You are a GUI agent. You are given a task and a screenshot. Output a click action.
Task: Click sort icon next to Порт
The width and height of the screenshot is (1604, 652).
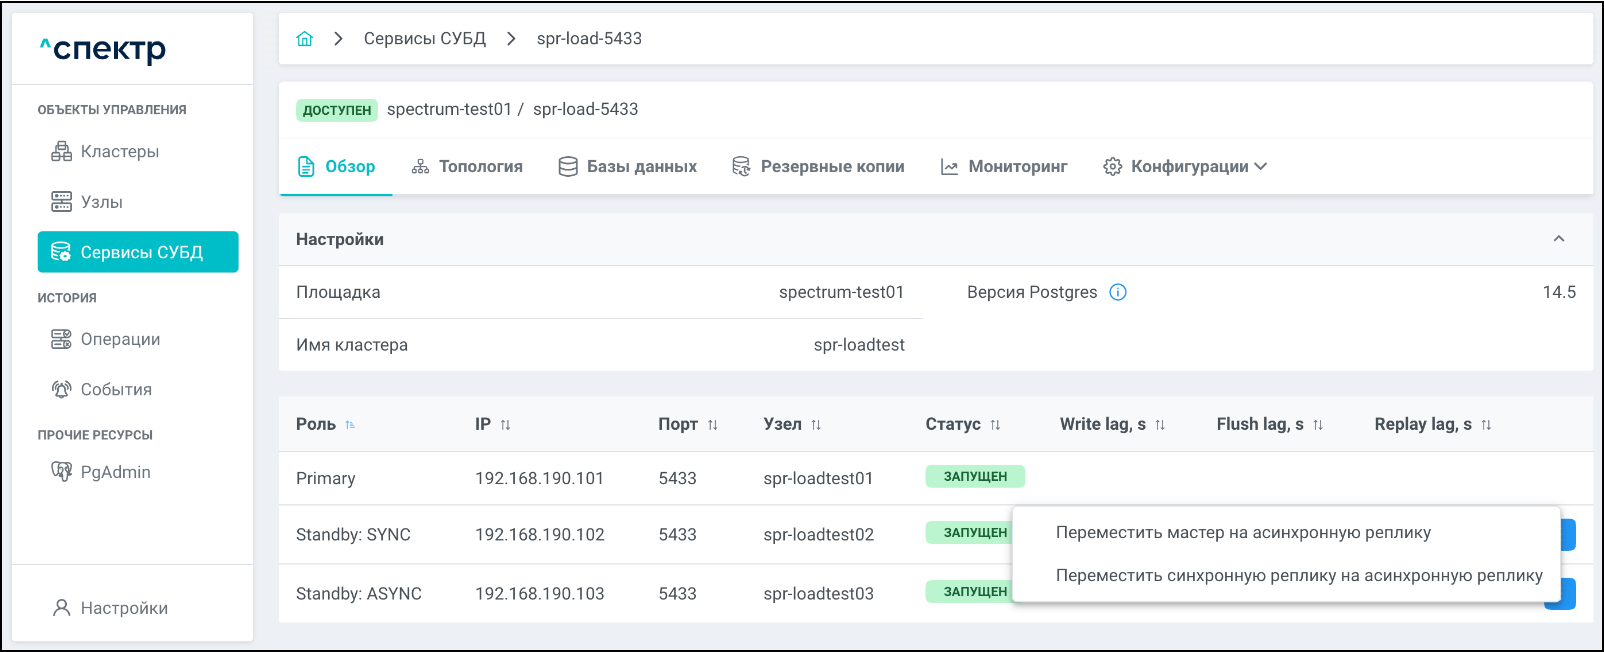click(x=713, y=425)
